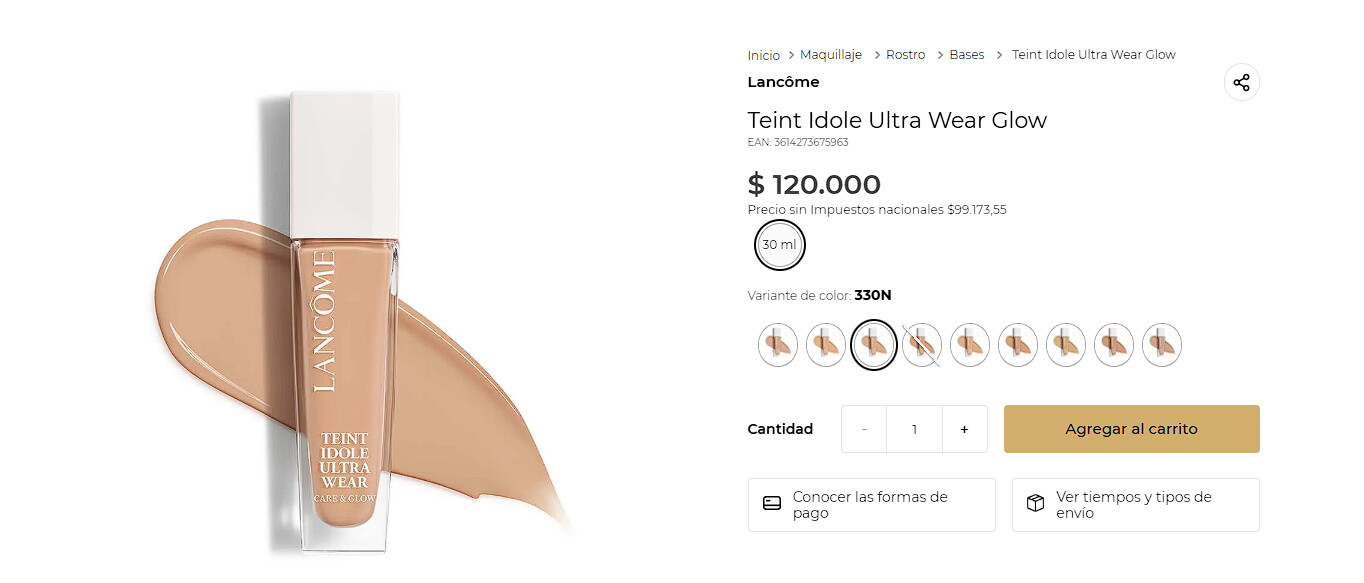Screen dimensions: 1364x583
Task: Navigate to Maquillaje breadcrumb category
Action: tap(830, 55)
